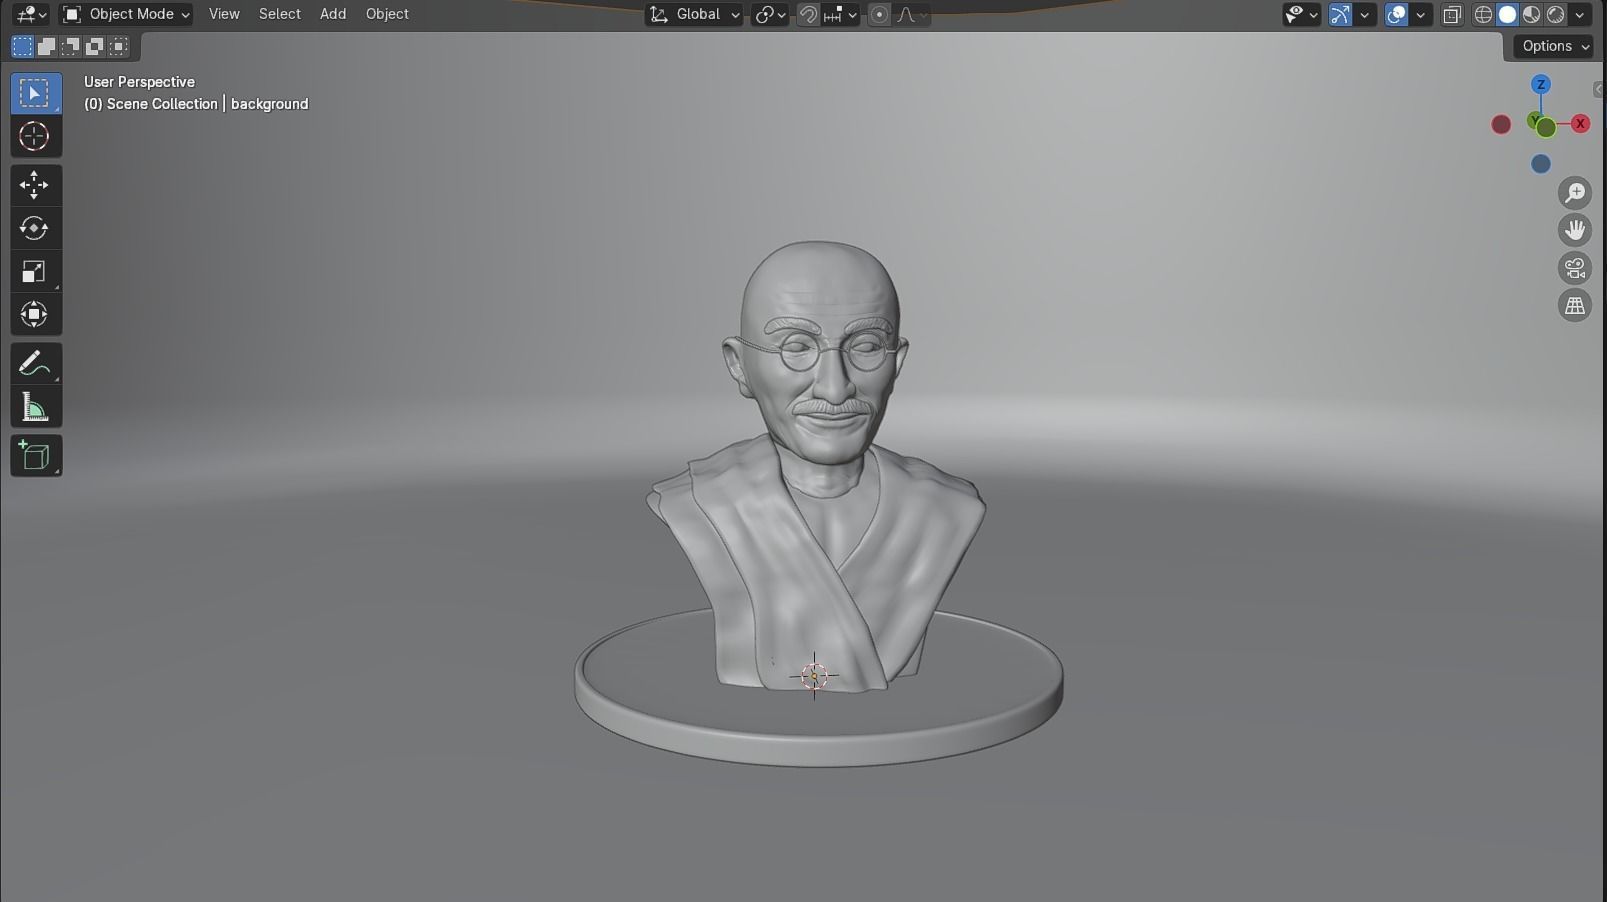Click the Zoom magnifier viewport button
Screen dimensions: 1607x902
point(1575,192)
